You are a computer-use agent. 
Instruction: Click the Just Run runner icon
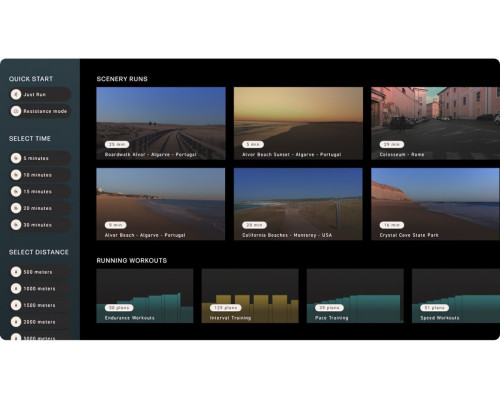coord(16,95)
